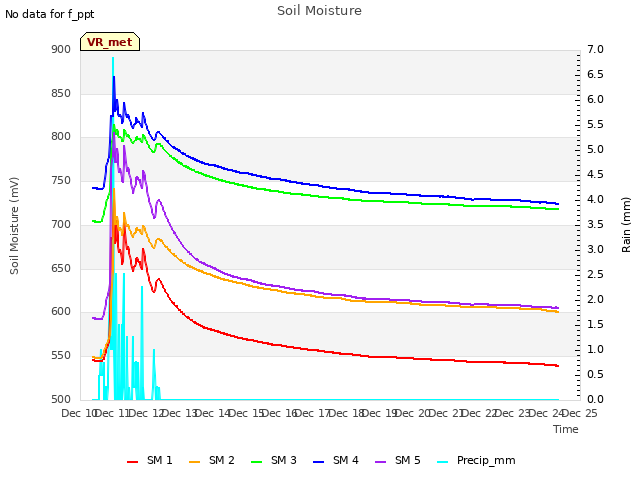Click the 6.0 rain axis tick
This screenshot has height=480, width=640.
[x=595, y=100]
